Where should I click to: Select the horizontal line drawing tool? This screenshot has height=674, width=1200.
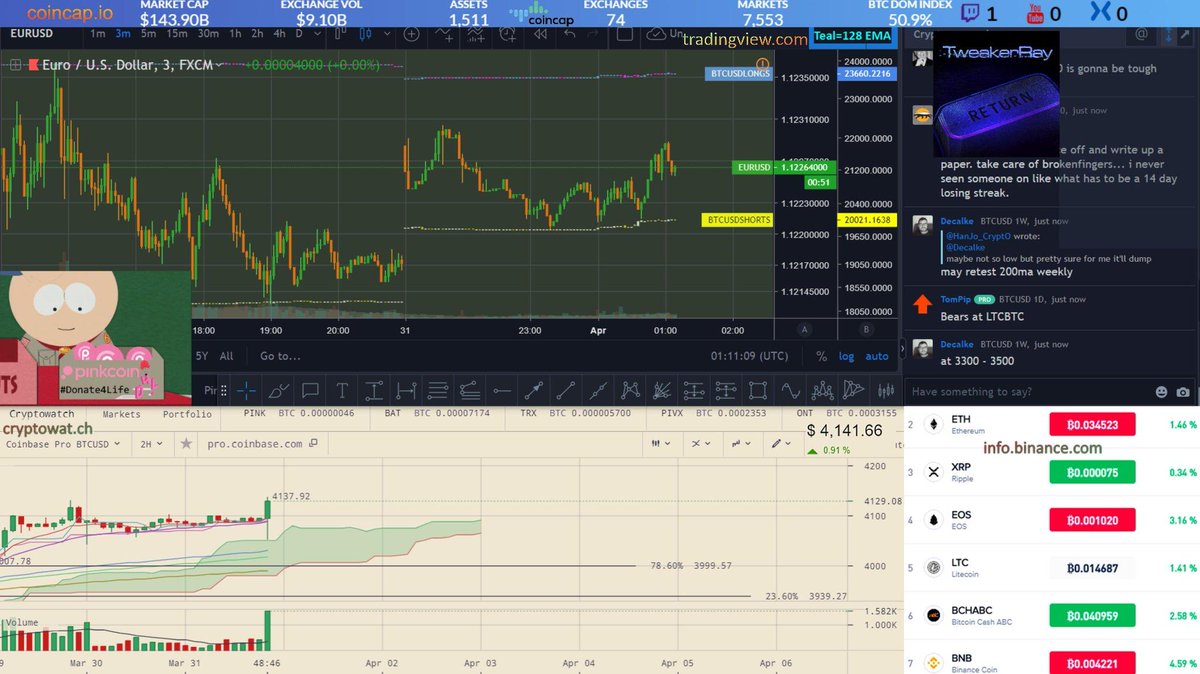[501, 390]
